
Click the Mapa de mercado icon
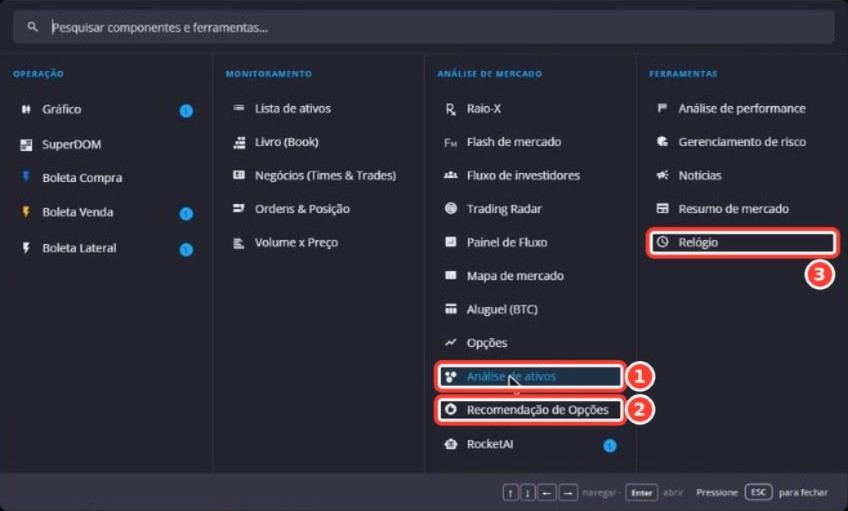[x=450, y=275]
